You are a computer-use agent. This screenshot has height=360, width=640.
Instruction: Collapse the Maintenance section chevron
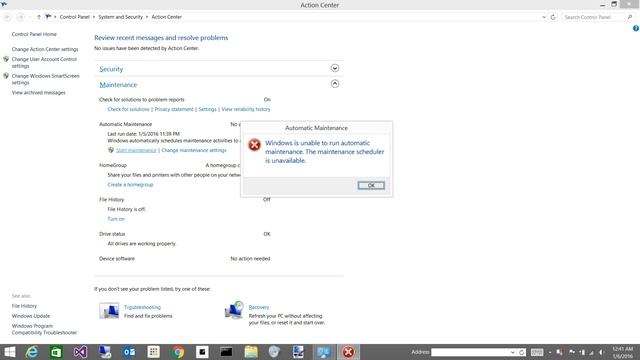[x=335, y=84]
